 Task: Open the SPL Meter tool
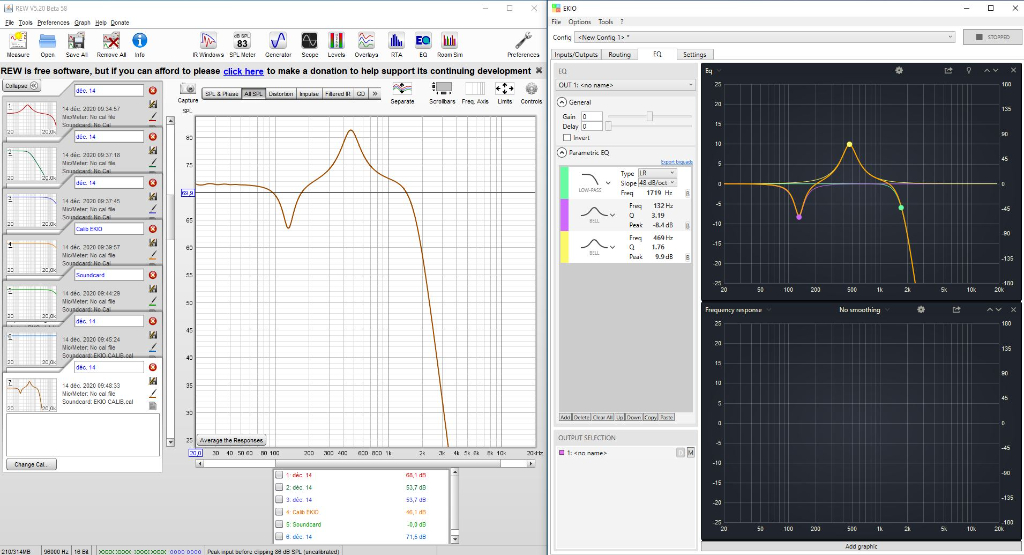pyautogui.click(x=242, y=40)
